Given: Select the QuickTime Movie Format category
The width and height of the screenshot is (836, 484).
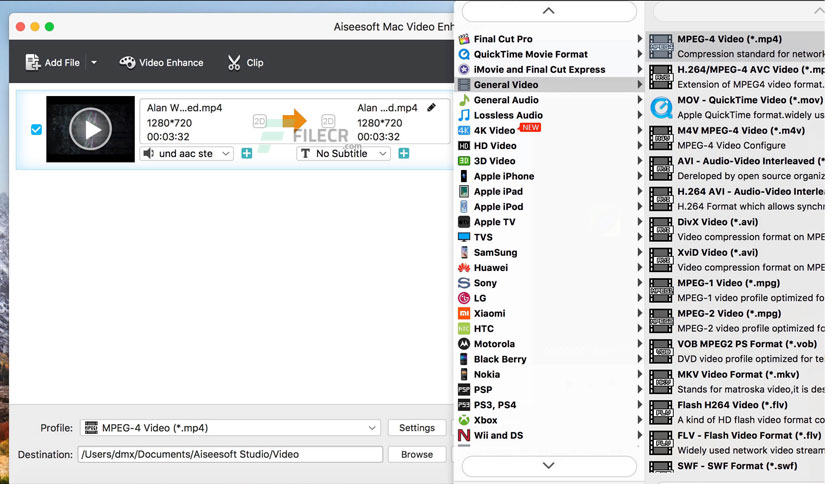Looking at the screenshot, I should click(549, 54).
